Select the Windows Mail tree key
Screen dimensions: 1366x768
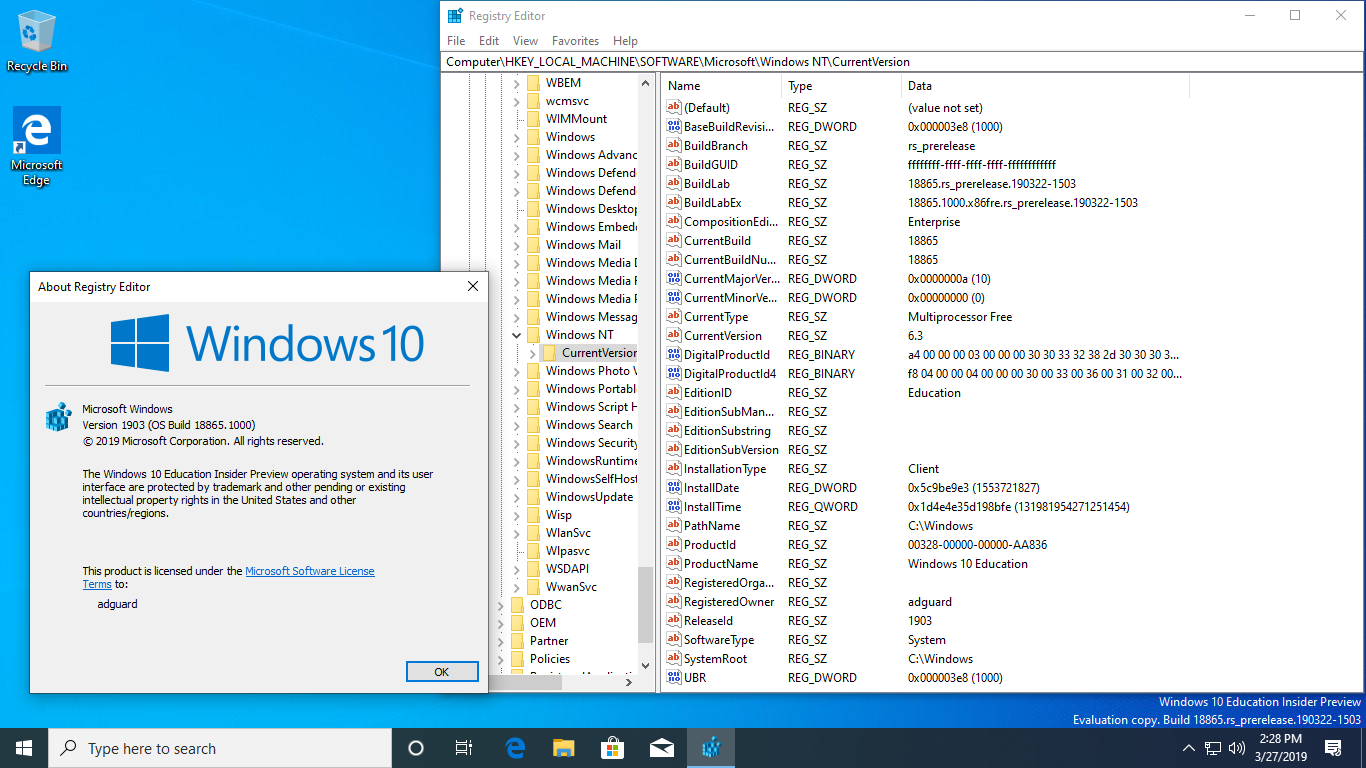(x=583, y=245)
